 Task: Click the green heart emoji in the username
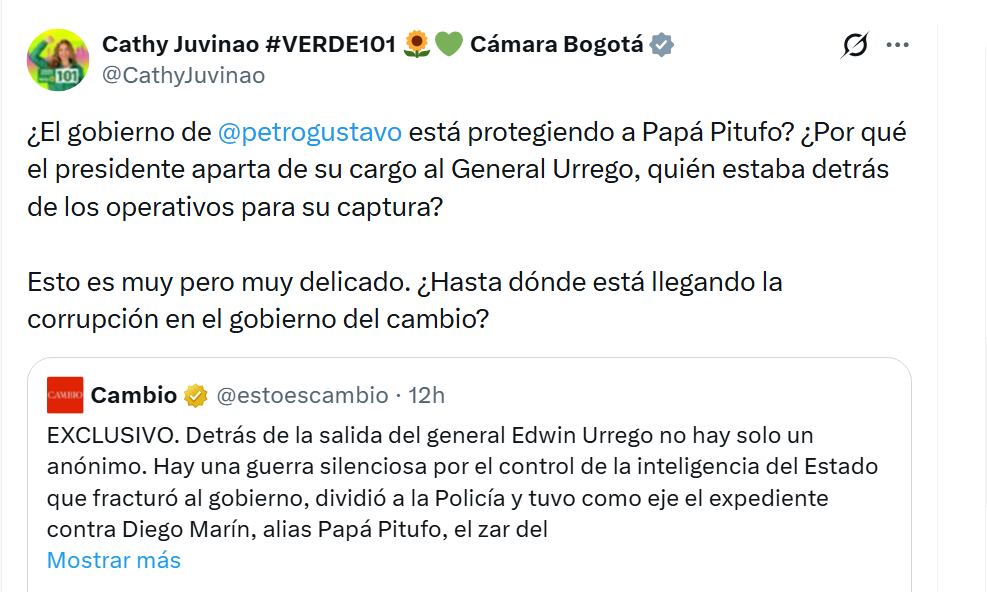(x=450, y=44)
